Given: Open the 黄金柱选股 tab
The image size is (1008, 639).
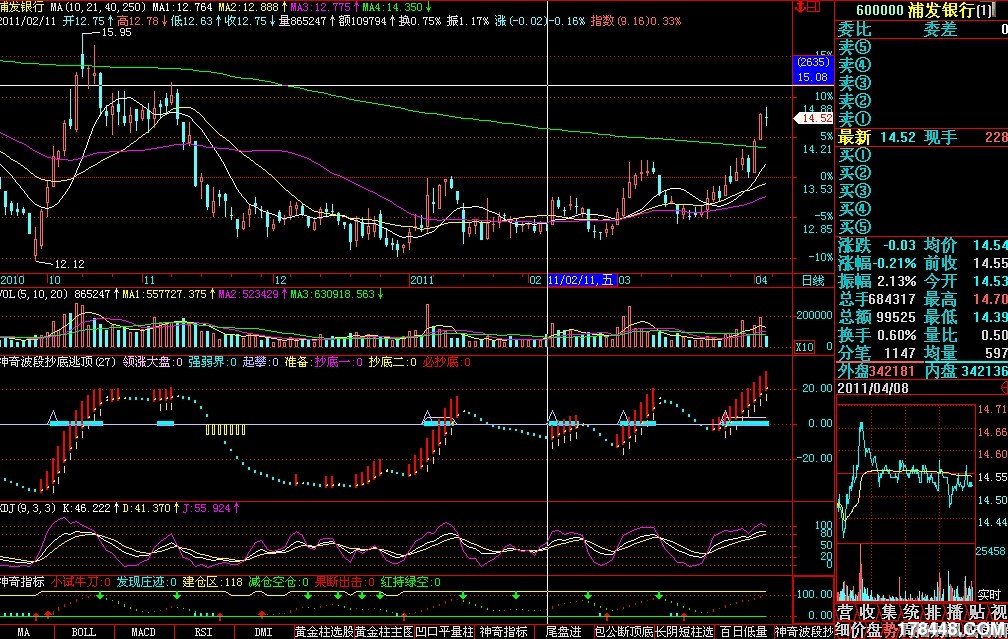Looking at the screenshot, I should click(324, 633).
